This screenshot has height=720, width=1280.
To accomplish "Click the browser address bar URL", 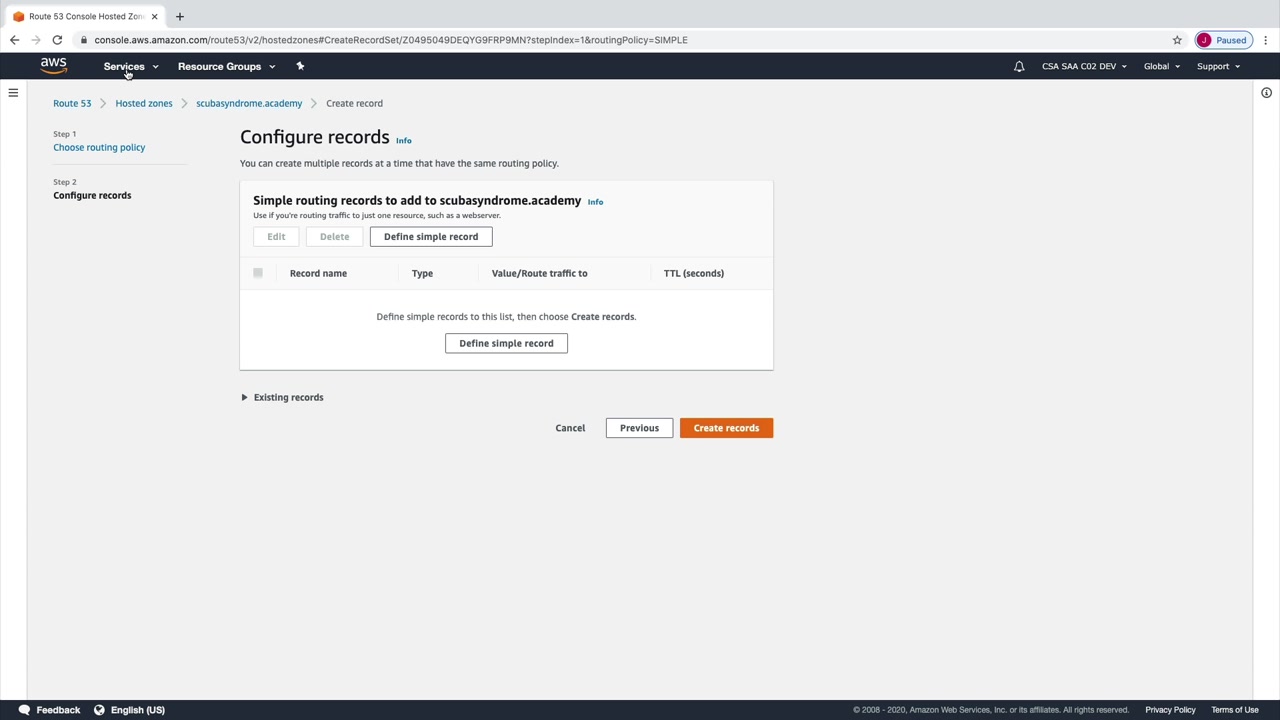I will pyautogui.click(x=391, y=40).
